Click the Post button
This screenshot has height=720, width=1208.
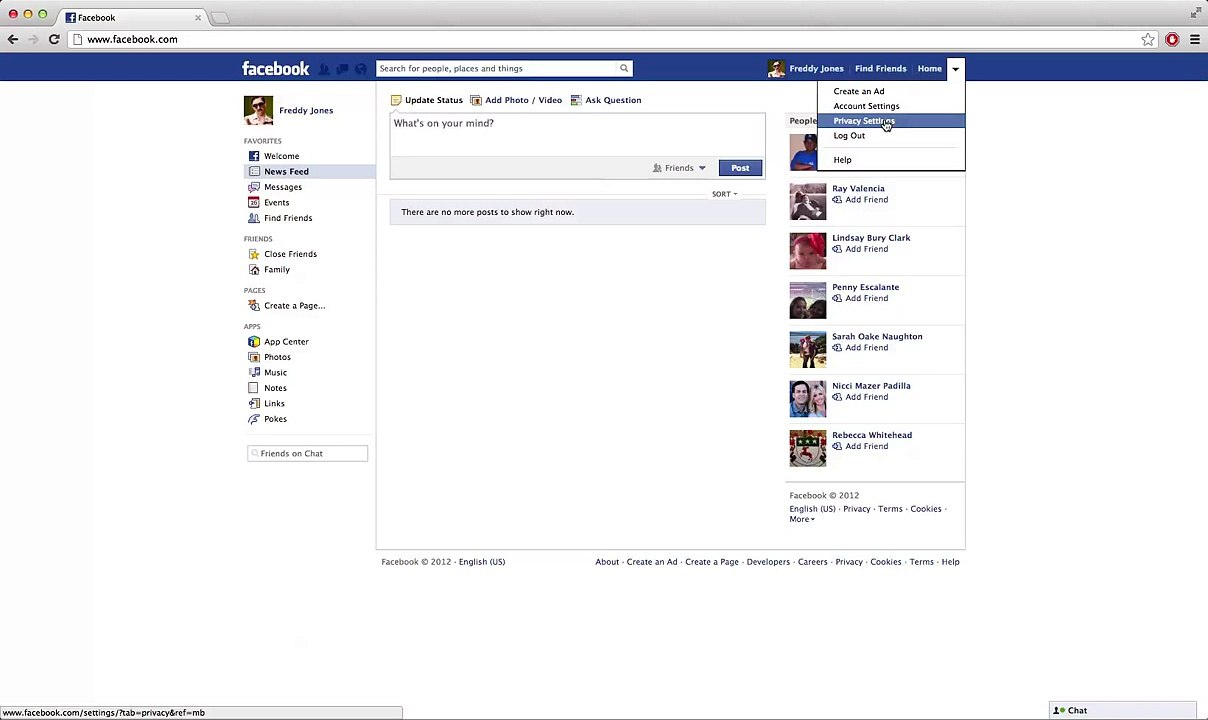pyautogui.click(x=740, y=168)
